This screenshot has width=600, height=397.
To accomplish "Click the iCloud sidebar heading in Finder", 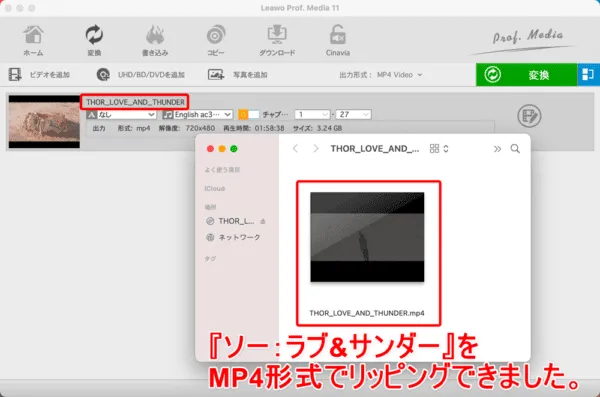I will click(215, 188).
